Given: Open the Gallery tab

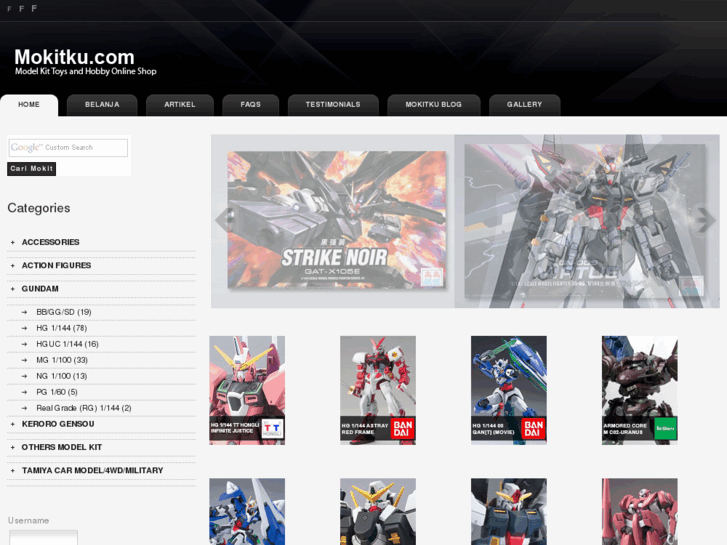Looking at the screenshot, I should pos(524,105).
